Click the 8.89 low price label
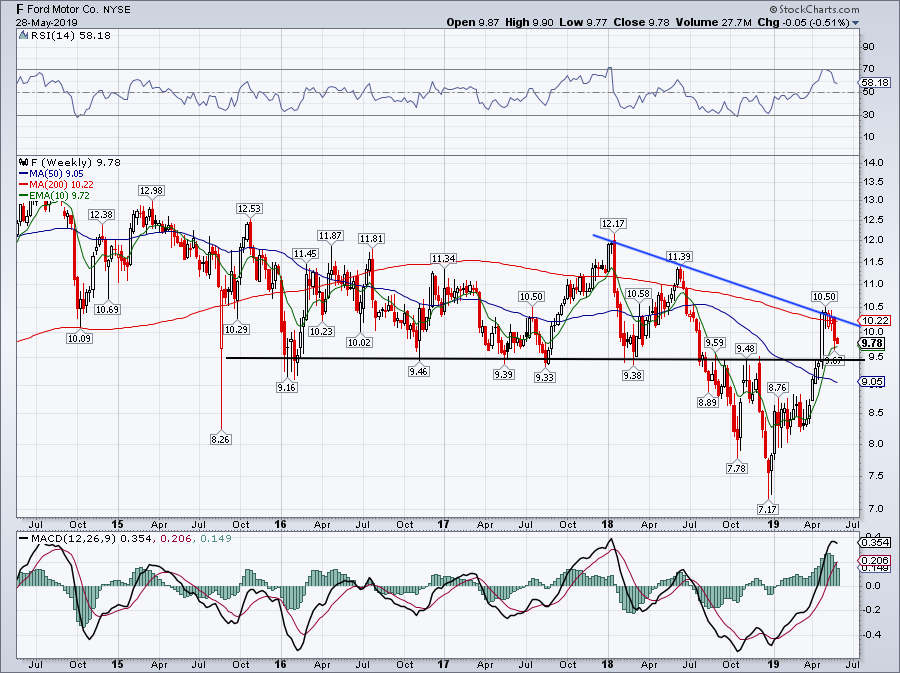900x673 pixels. coord(708,402)
